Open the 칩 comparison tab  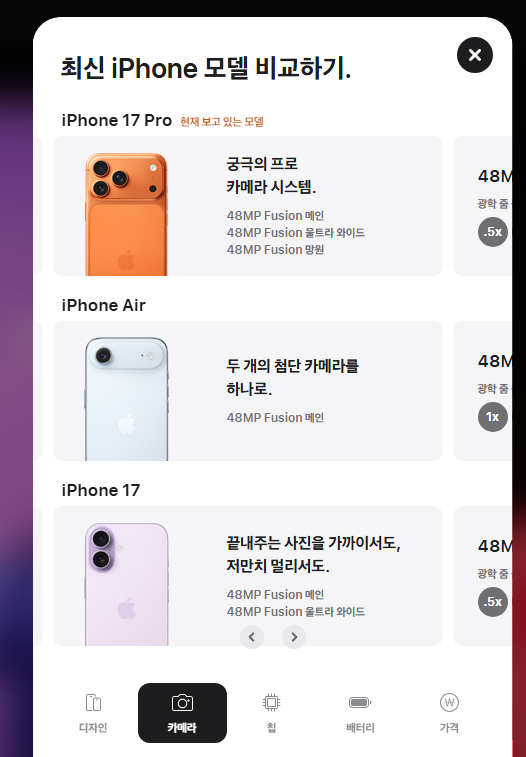coord(271,713)
